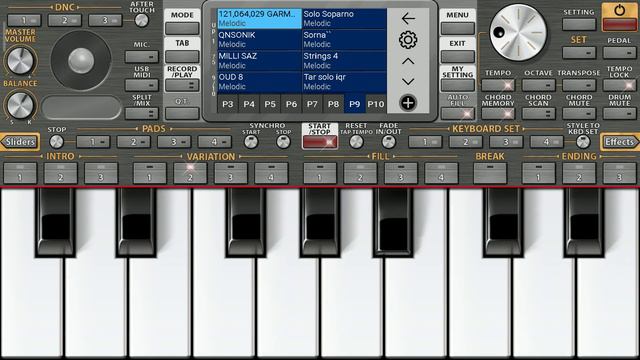The height and width of the screenshot is (360, 640).
Task: Trigger Fade In/Out knob
Action: [x=389, y=142]
